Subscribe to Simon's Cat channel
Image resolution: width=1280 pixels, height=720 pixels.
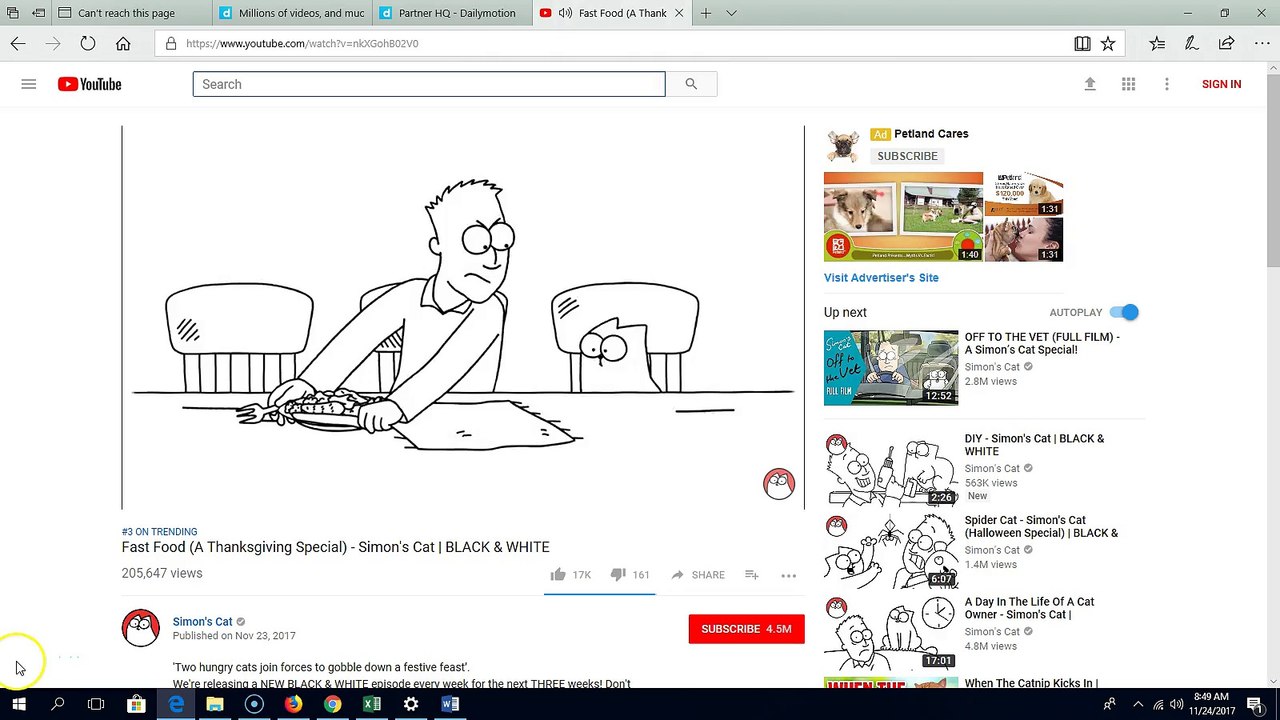746,629
